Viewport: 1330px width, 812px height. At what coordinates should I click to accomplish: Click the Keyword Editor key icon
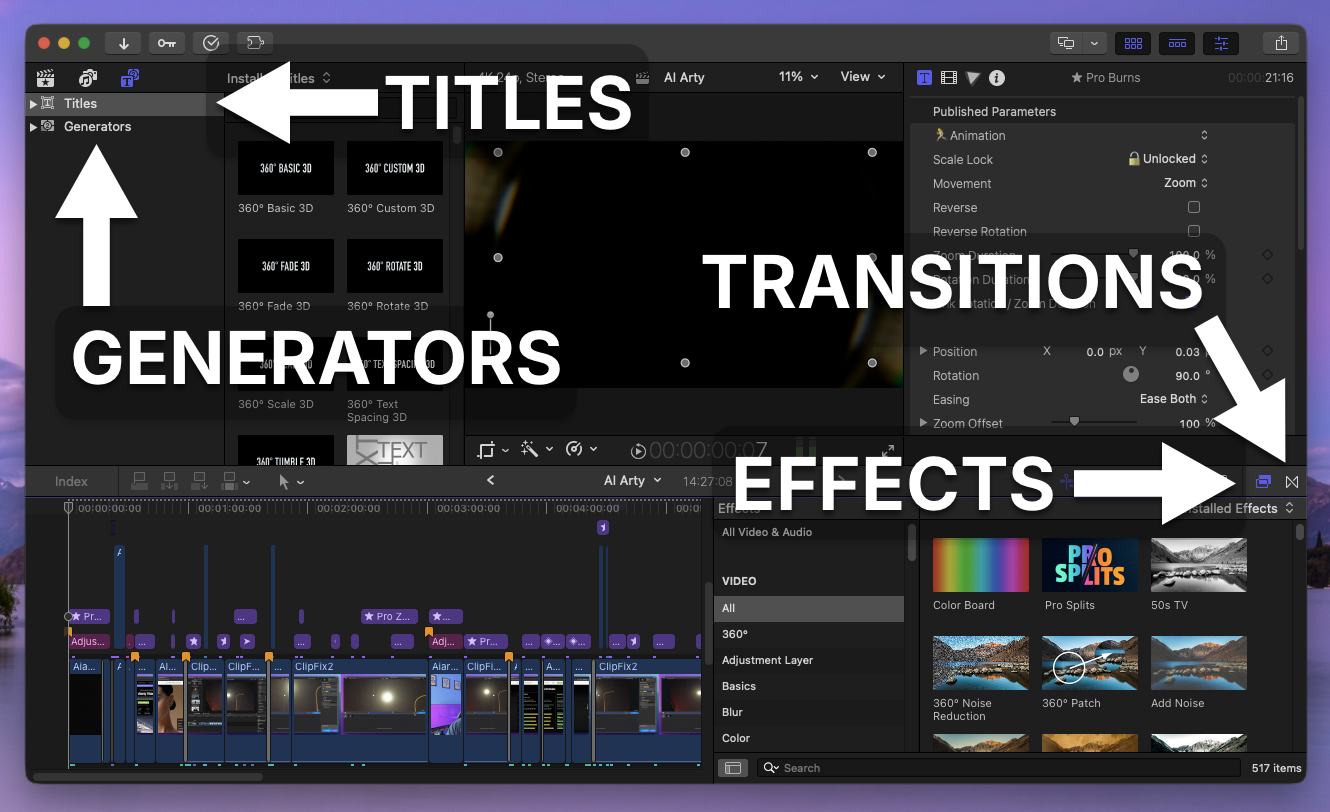(167, 43)
